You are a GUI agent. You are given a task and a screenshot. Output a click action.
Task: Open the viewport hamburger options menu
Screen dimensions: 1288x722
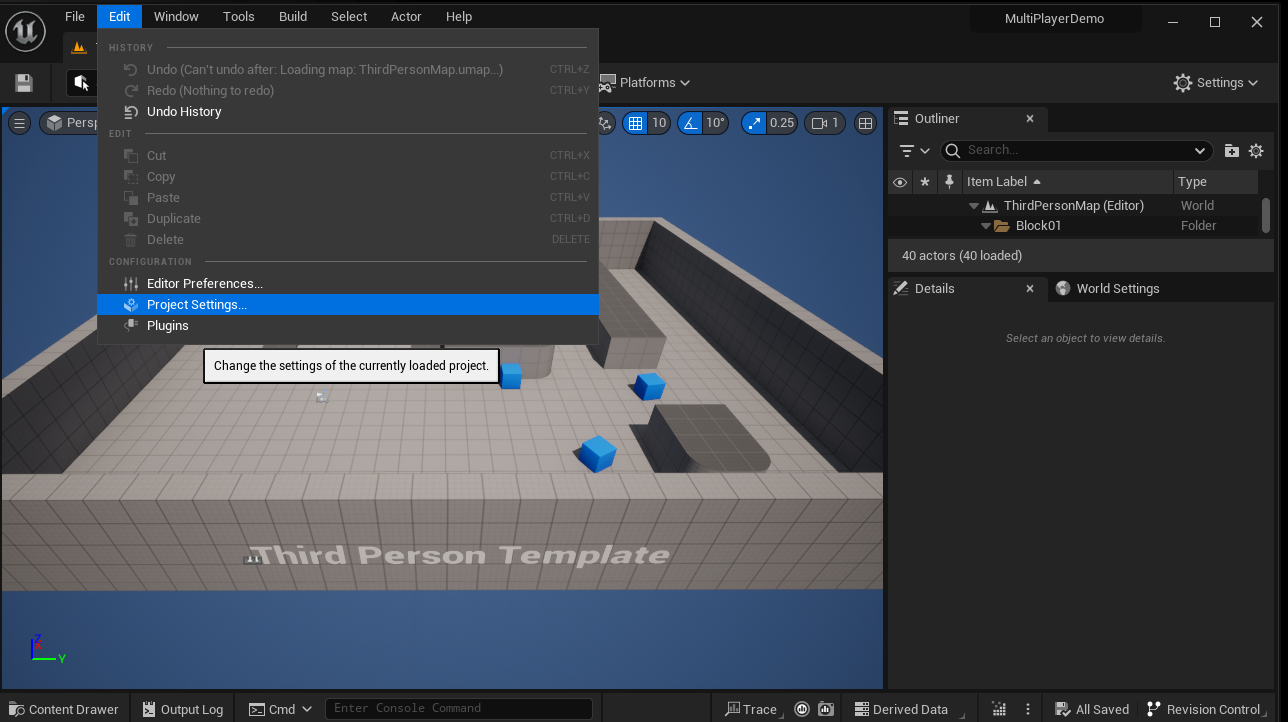click(x=19, y=123)
